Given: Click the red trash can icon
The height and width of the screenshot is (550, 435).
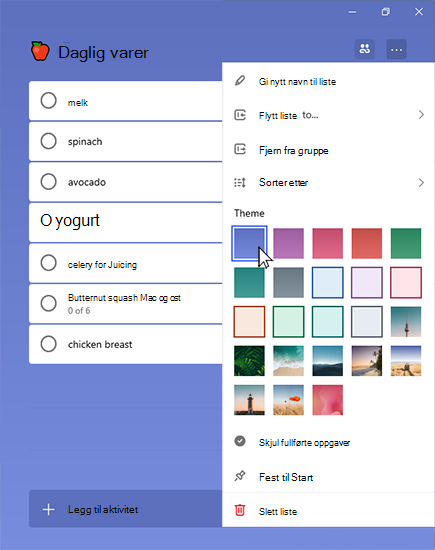Looking at the screenshot, I should (x=240, y=510).
